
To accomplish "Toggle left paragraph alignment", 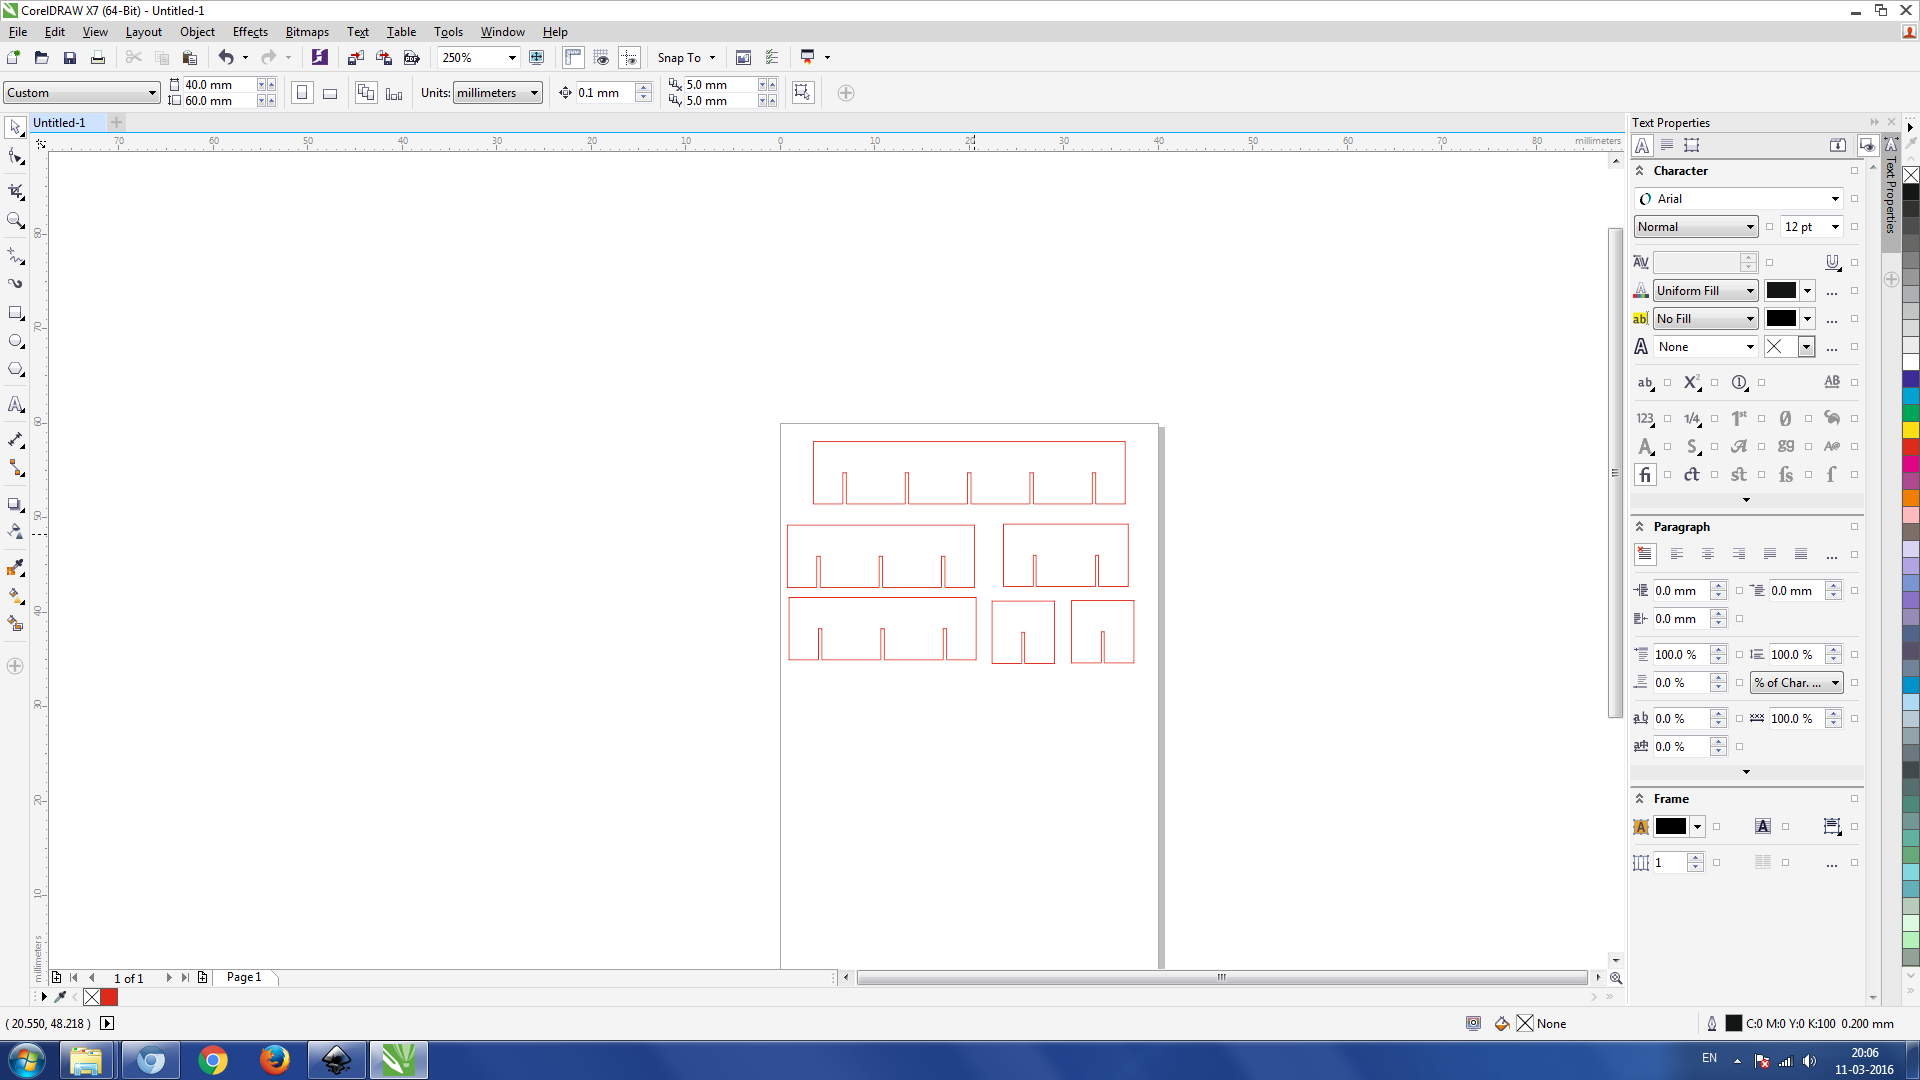I will (x=1677, y=554).
